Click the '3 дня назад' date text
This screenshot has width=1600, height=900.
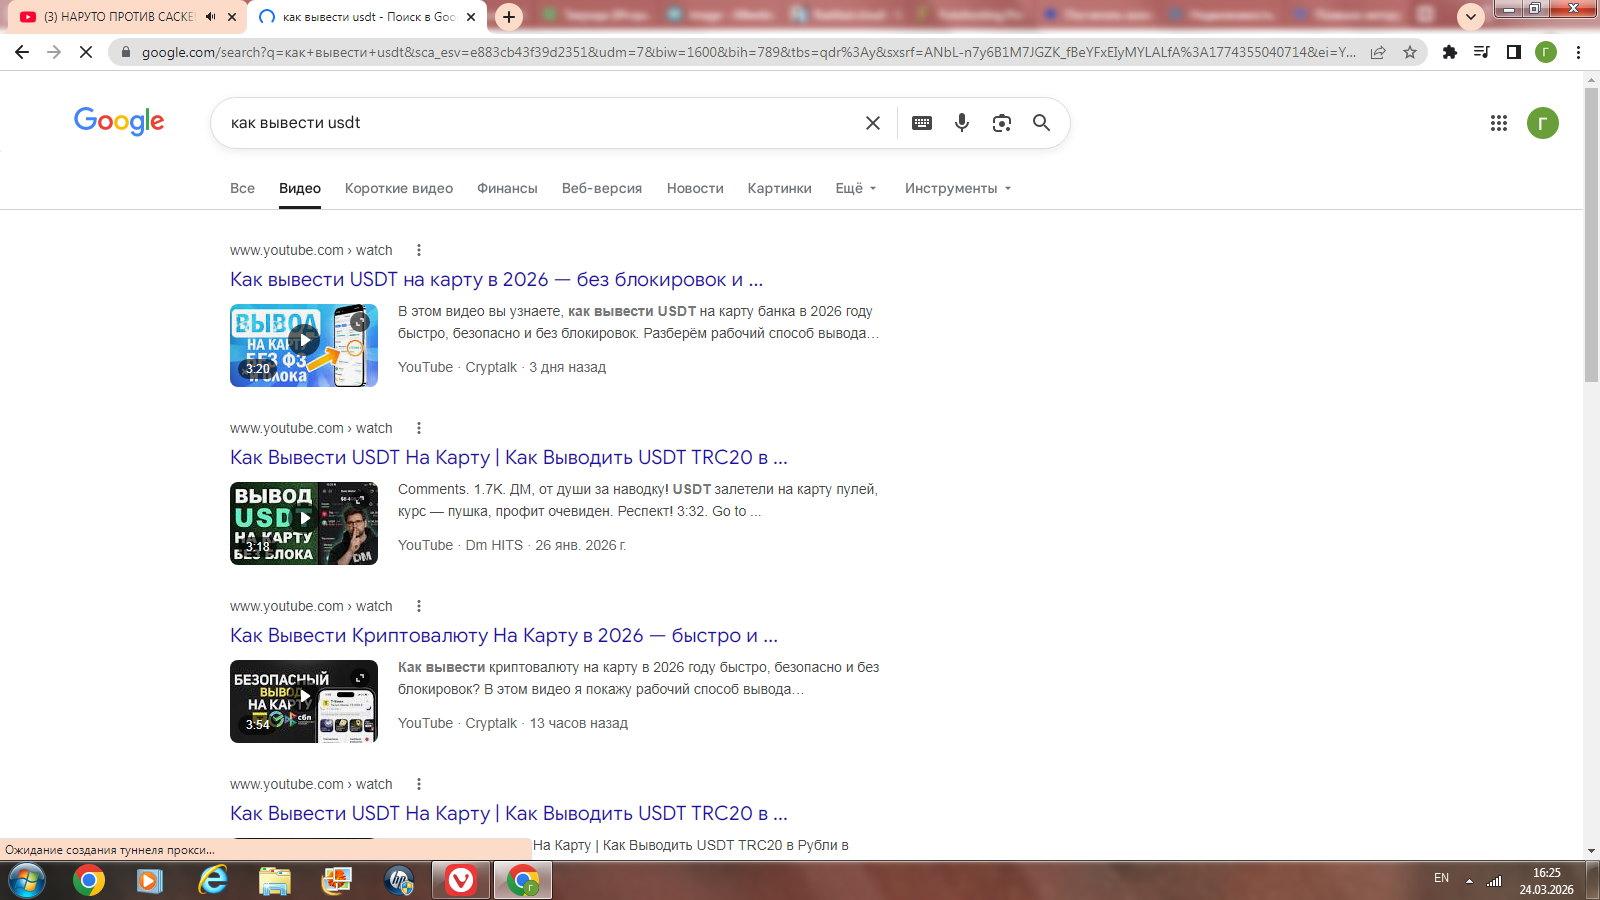point(568,367)
